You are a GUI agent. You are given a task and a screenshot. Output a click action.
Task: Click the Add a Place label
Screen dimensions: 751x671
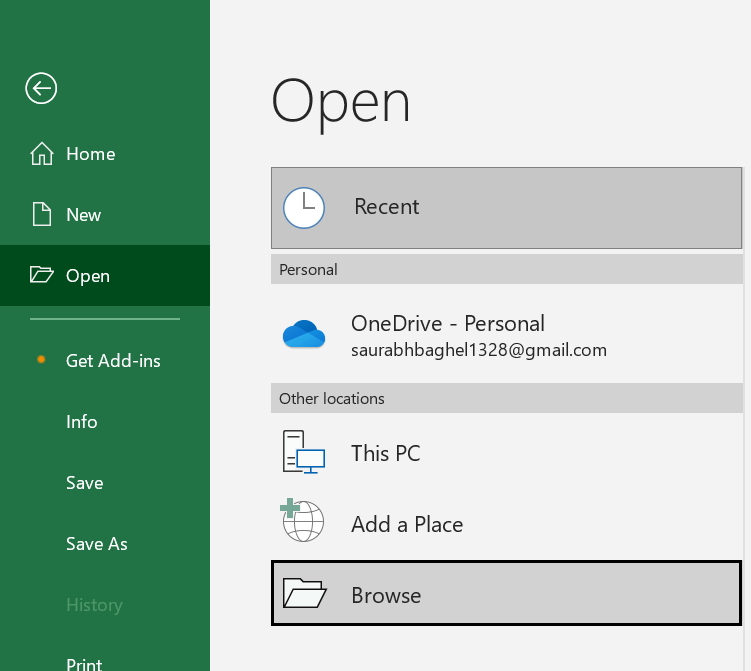click(407, 524)
